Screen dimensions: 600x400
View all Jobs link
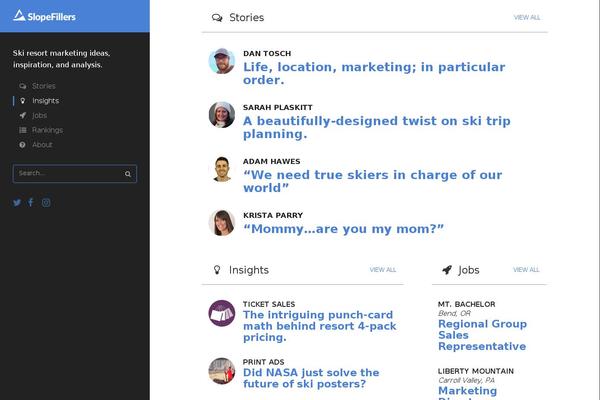coord(526,270)
